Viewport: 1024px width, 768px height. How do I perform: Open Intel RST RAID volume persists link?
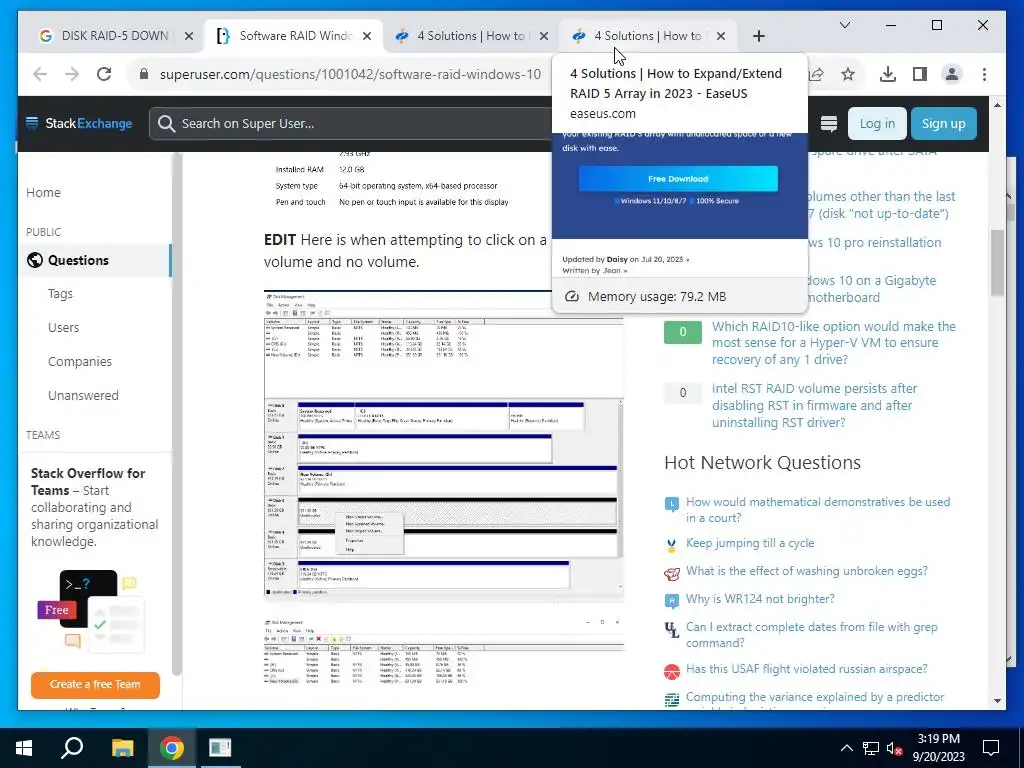coord(814,405)
